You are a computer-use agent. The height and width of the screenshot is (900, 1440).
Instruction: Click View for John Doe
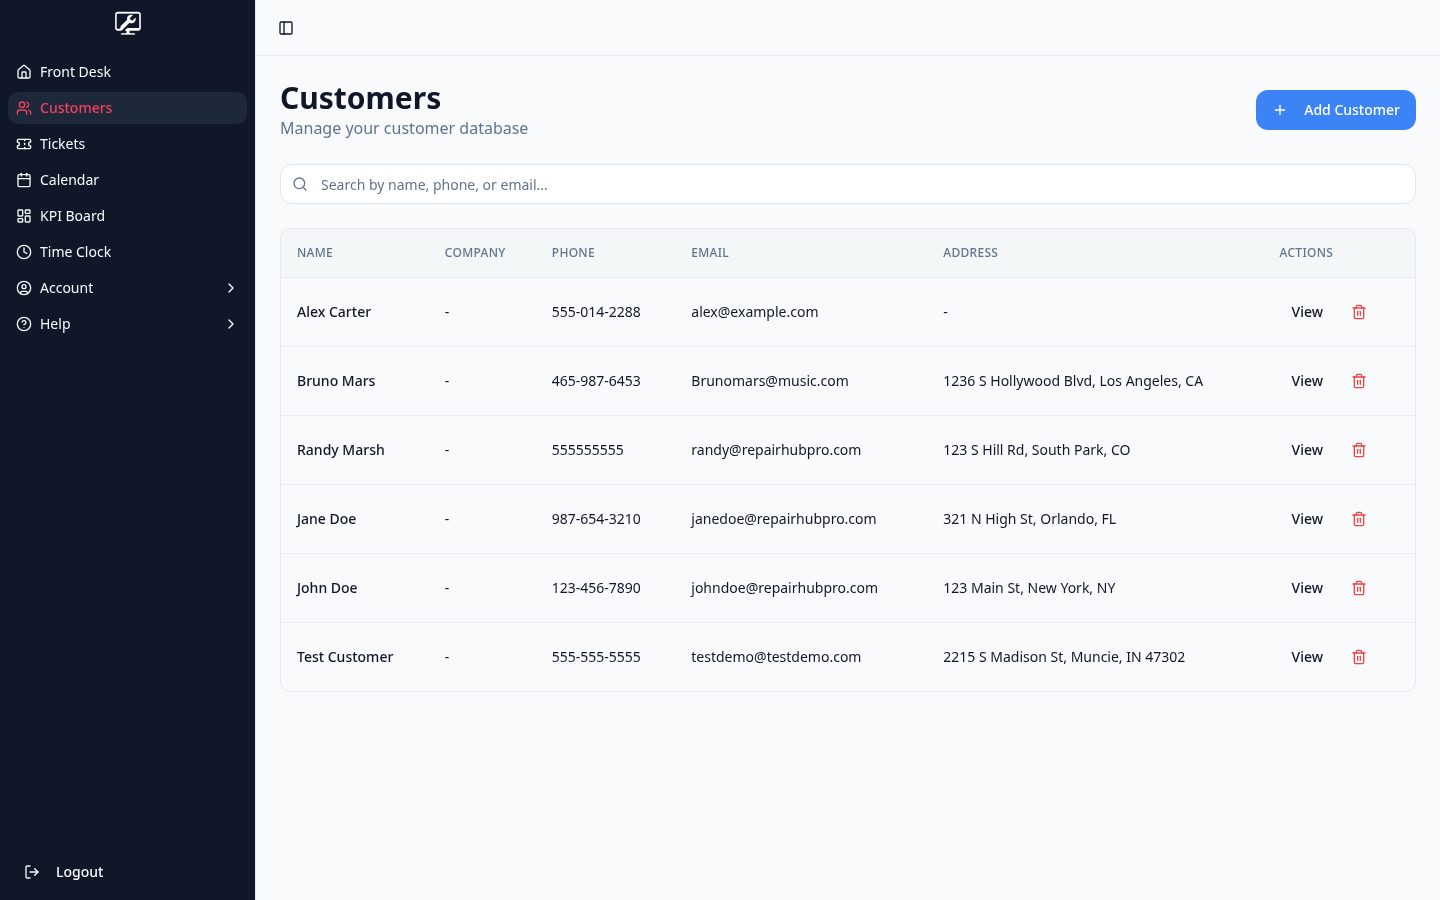1307,588
